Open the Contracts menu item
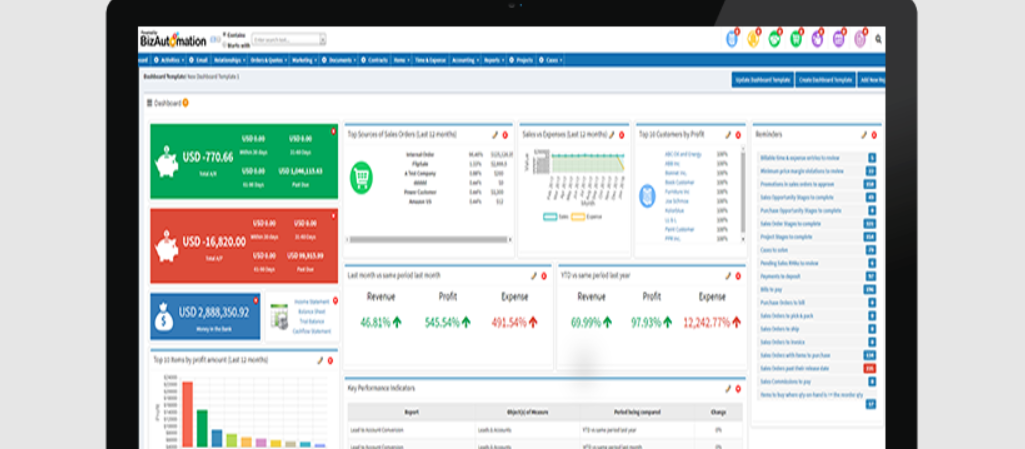Image resolution: width=1025 pixels, height=449 pixels. pos(375,59)
